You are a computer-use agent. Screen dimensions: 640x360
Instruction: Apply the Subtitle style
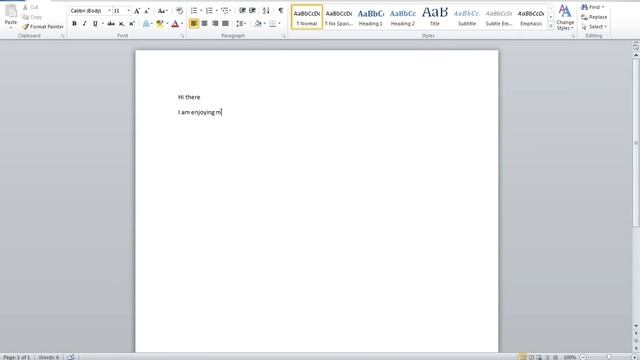click(x=467, y=17)
